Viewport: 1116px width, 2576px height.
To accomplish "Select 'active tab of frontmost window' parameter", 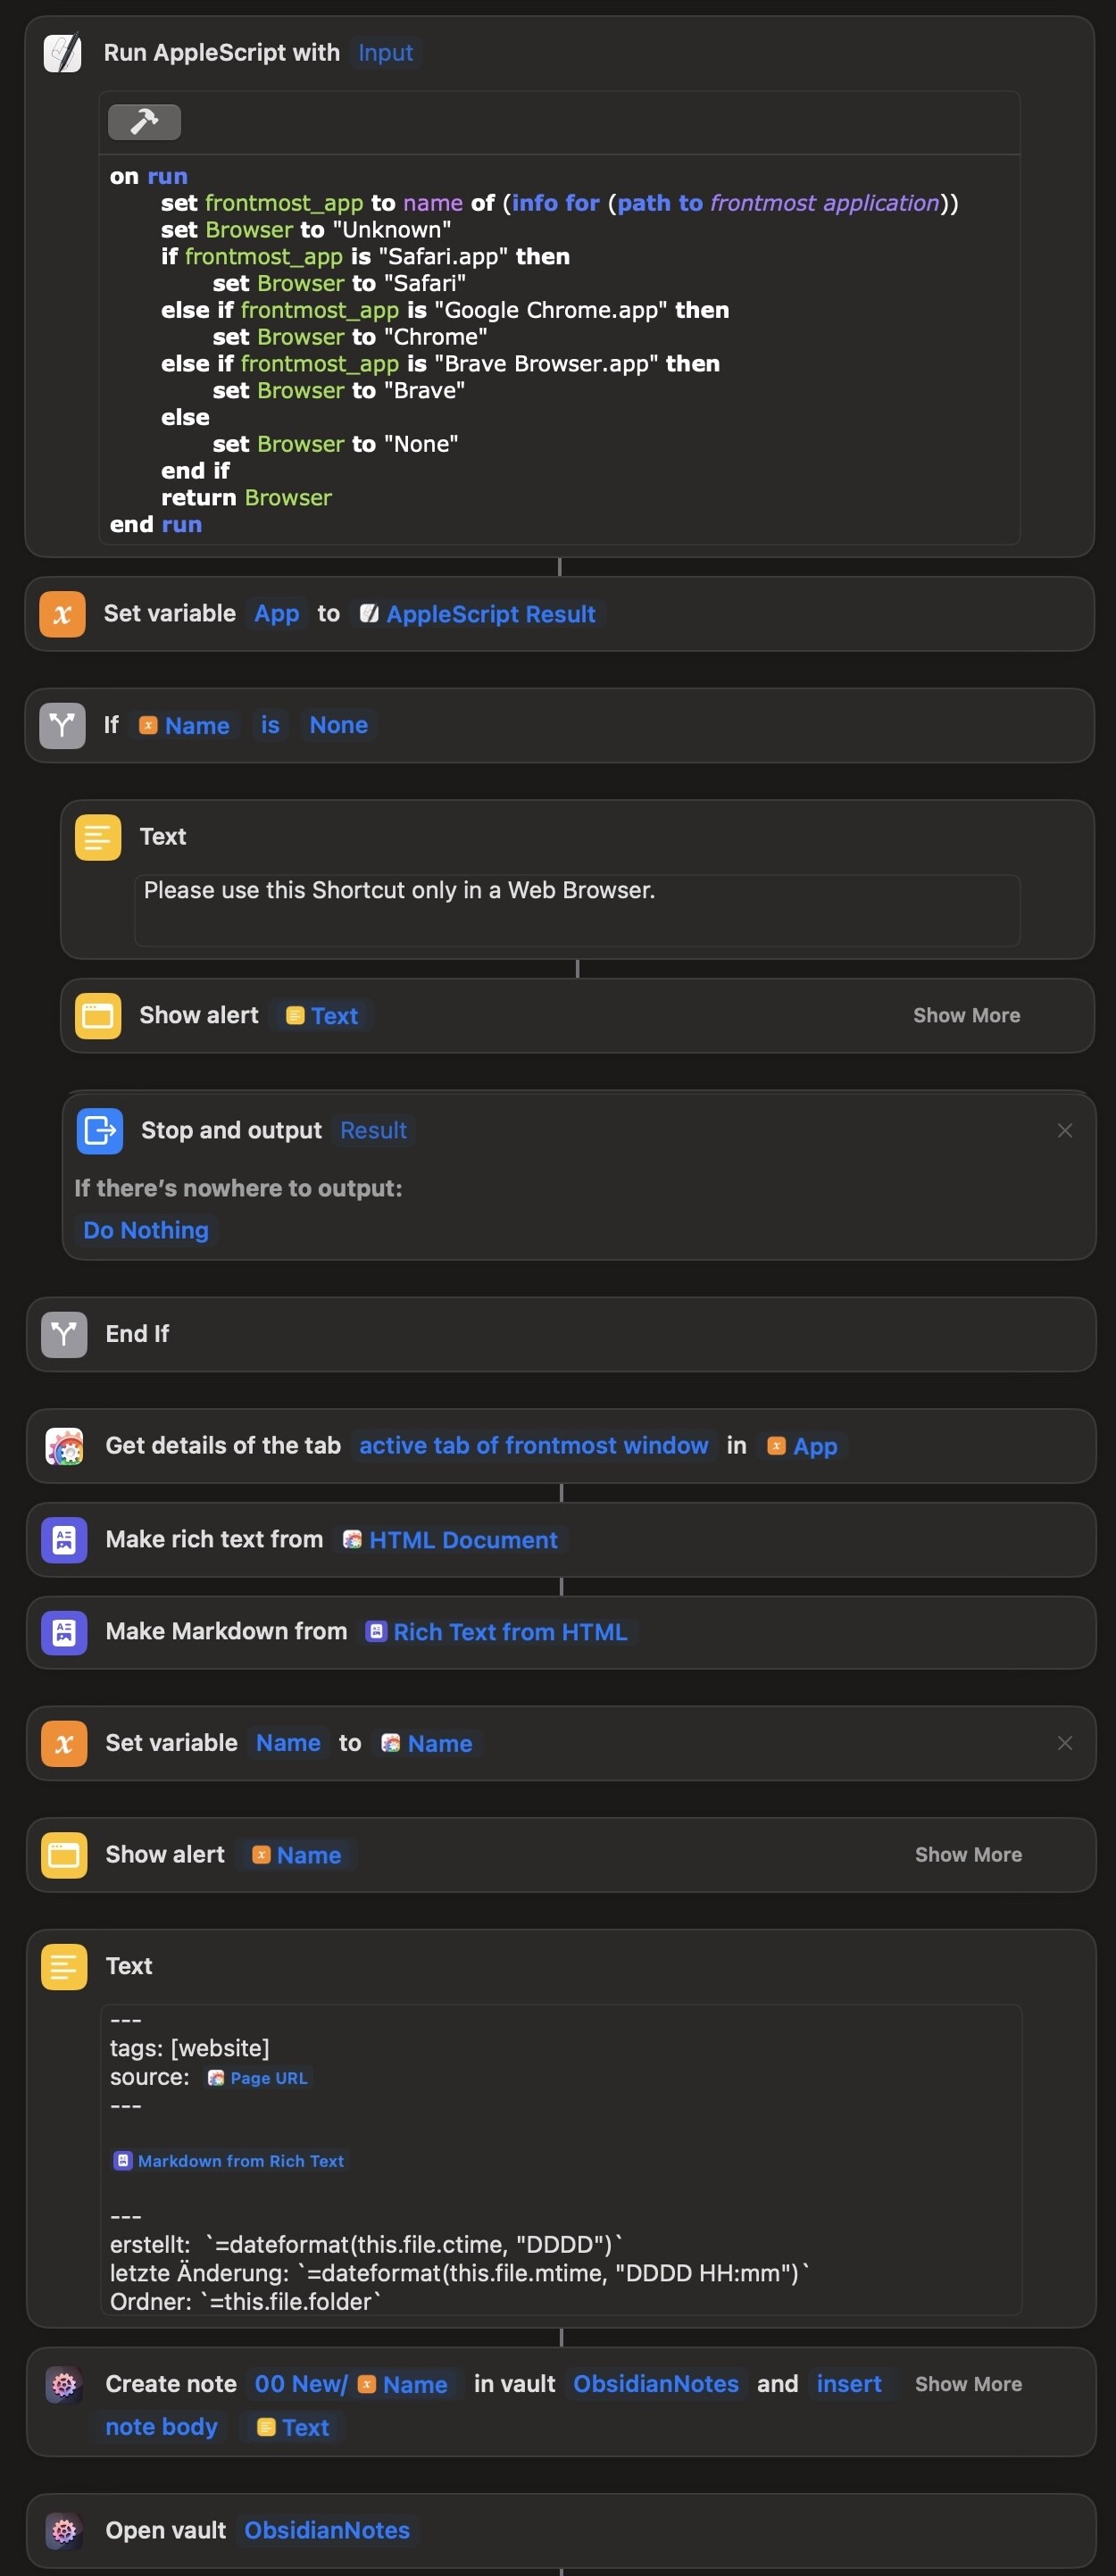I will [533, 1446].
